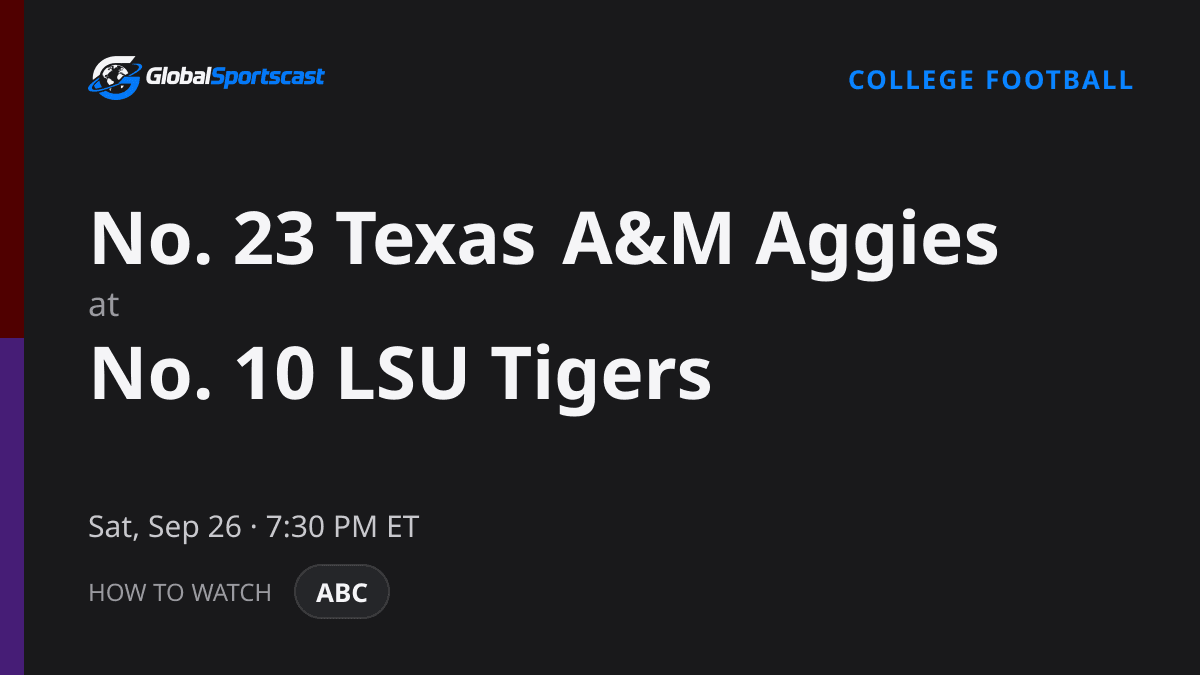This screenshot has height=675, width=1200.
Task: Open the LSU team name
Action: point(406,375)
